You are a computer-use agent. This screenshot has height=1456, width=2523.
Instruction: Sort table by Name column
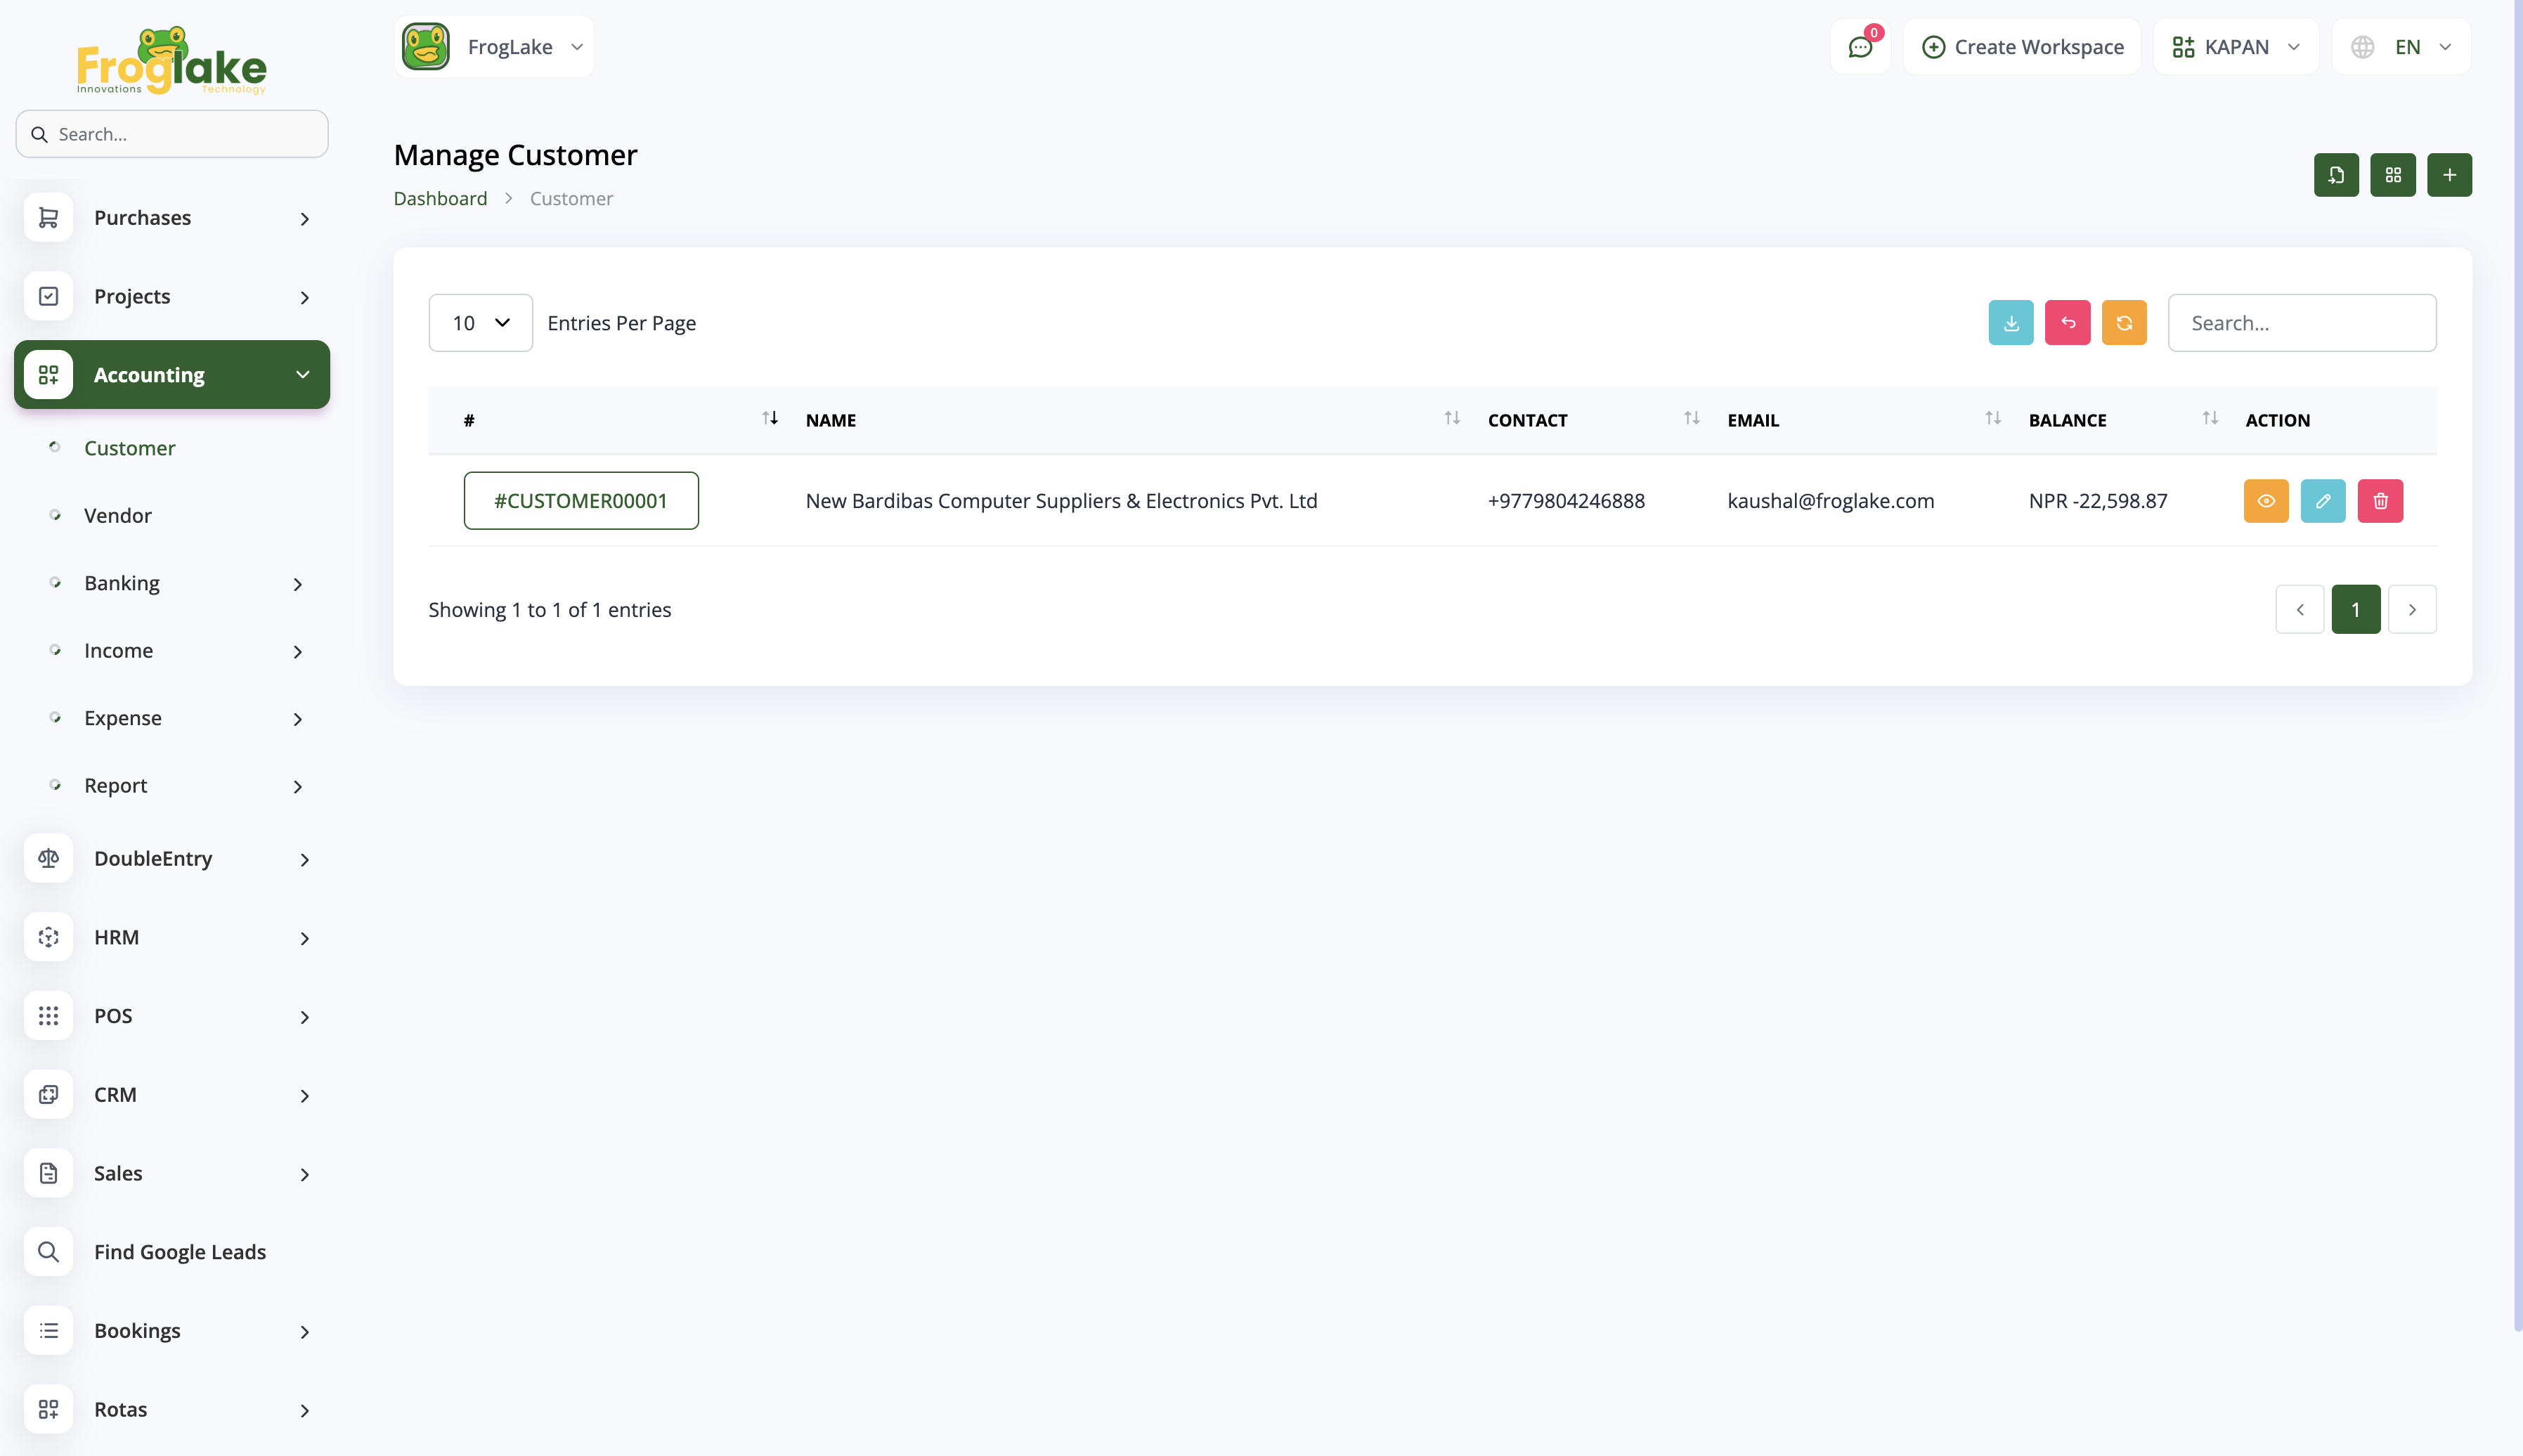pos(1451,419)
